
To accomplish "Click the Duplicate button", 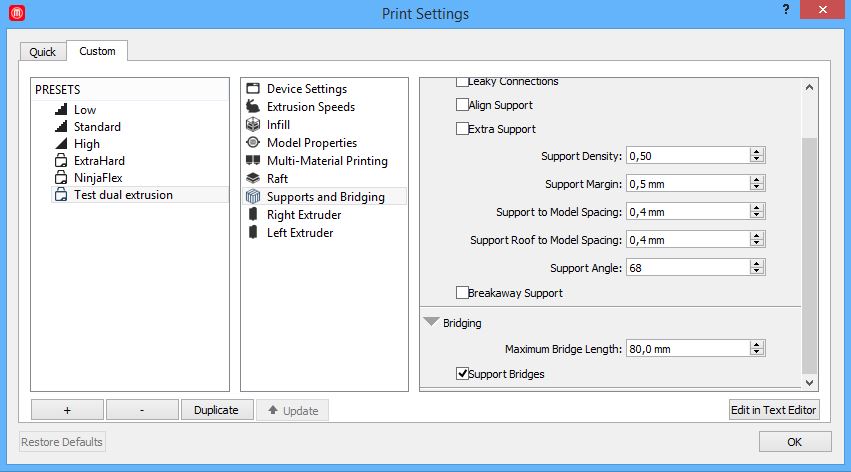I will 216,410.
